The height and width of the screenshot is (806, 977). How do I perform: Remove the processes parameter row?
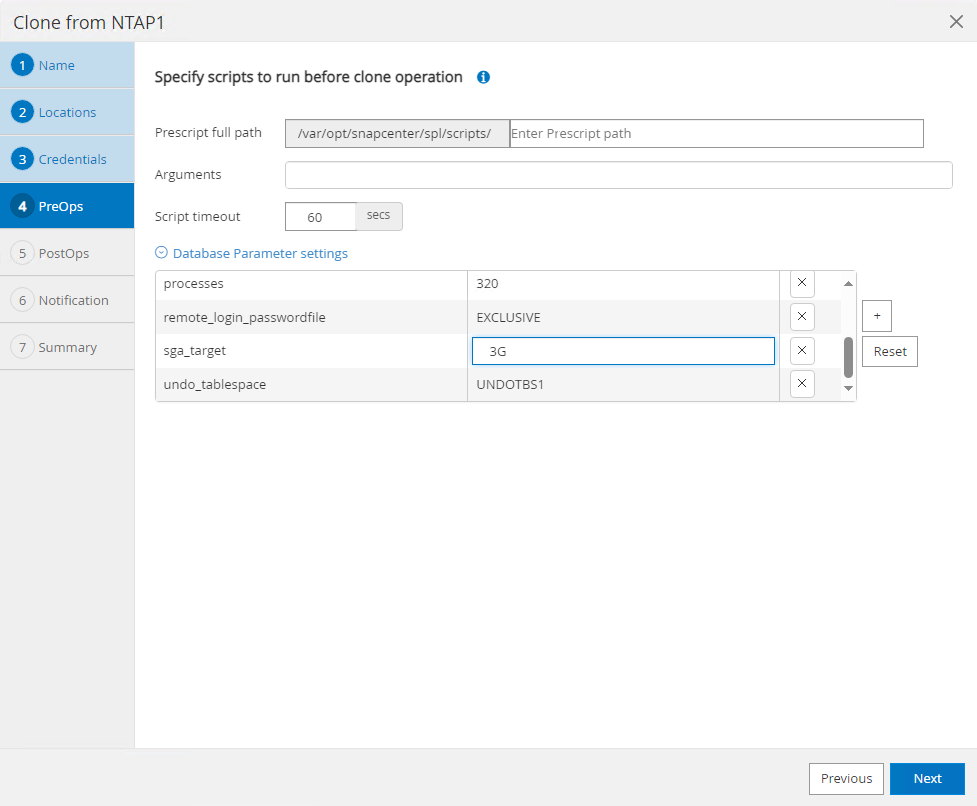tap(802, 283)
